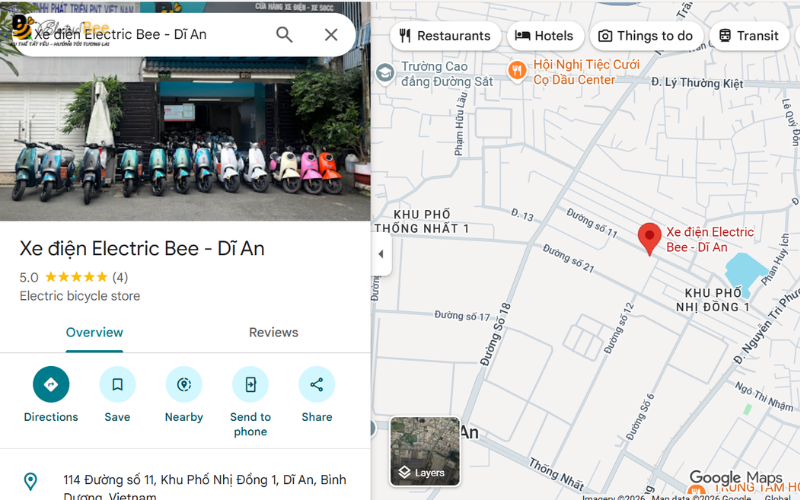Open Directions for Electric Bee

(51, 384)
